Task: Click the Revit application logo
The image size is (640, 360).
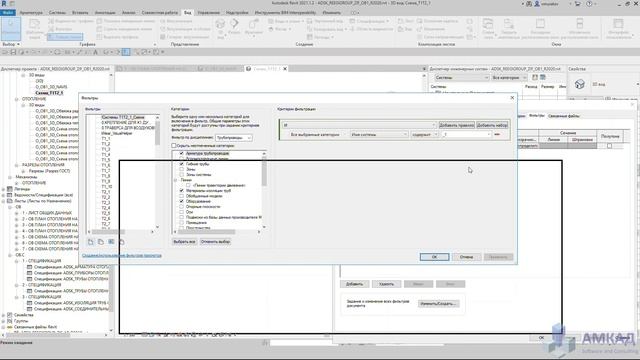Action: click(x=4, y=3)
